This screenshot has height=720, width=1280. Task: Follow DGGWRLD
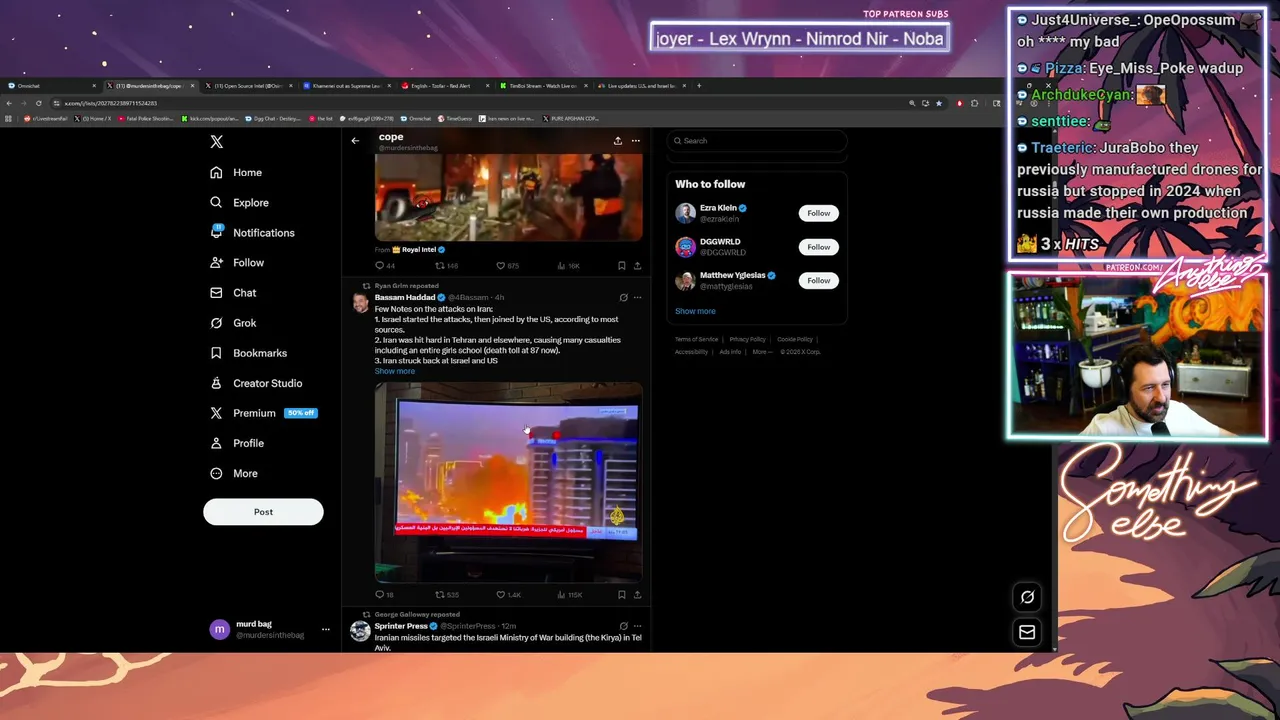[818, 247]
